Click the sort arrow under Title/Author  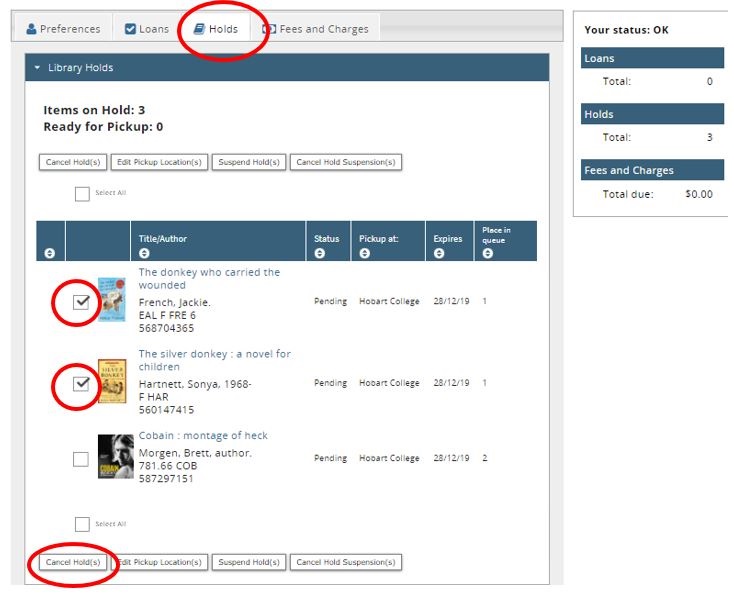tap(145, 254)
